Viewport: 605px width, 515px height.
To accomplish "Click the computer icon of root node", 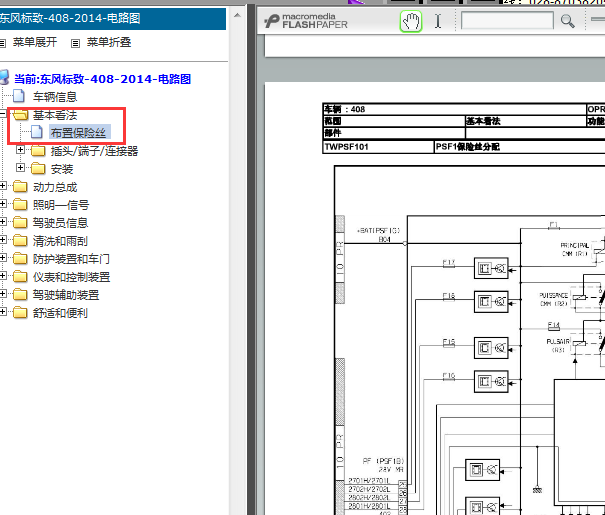I will (x=4, y=78).
